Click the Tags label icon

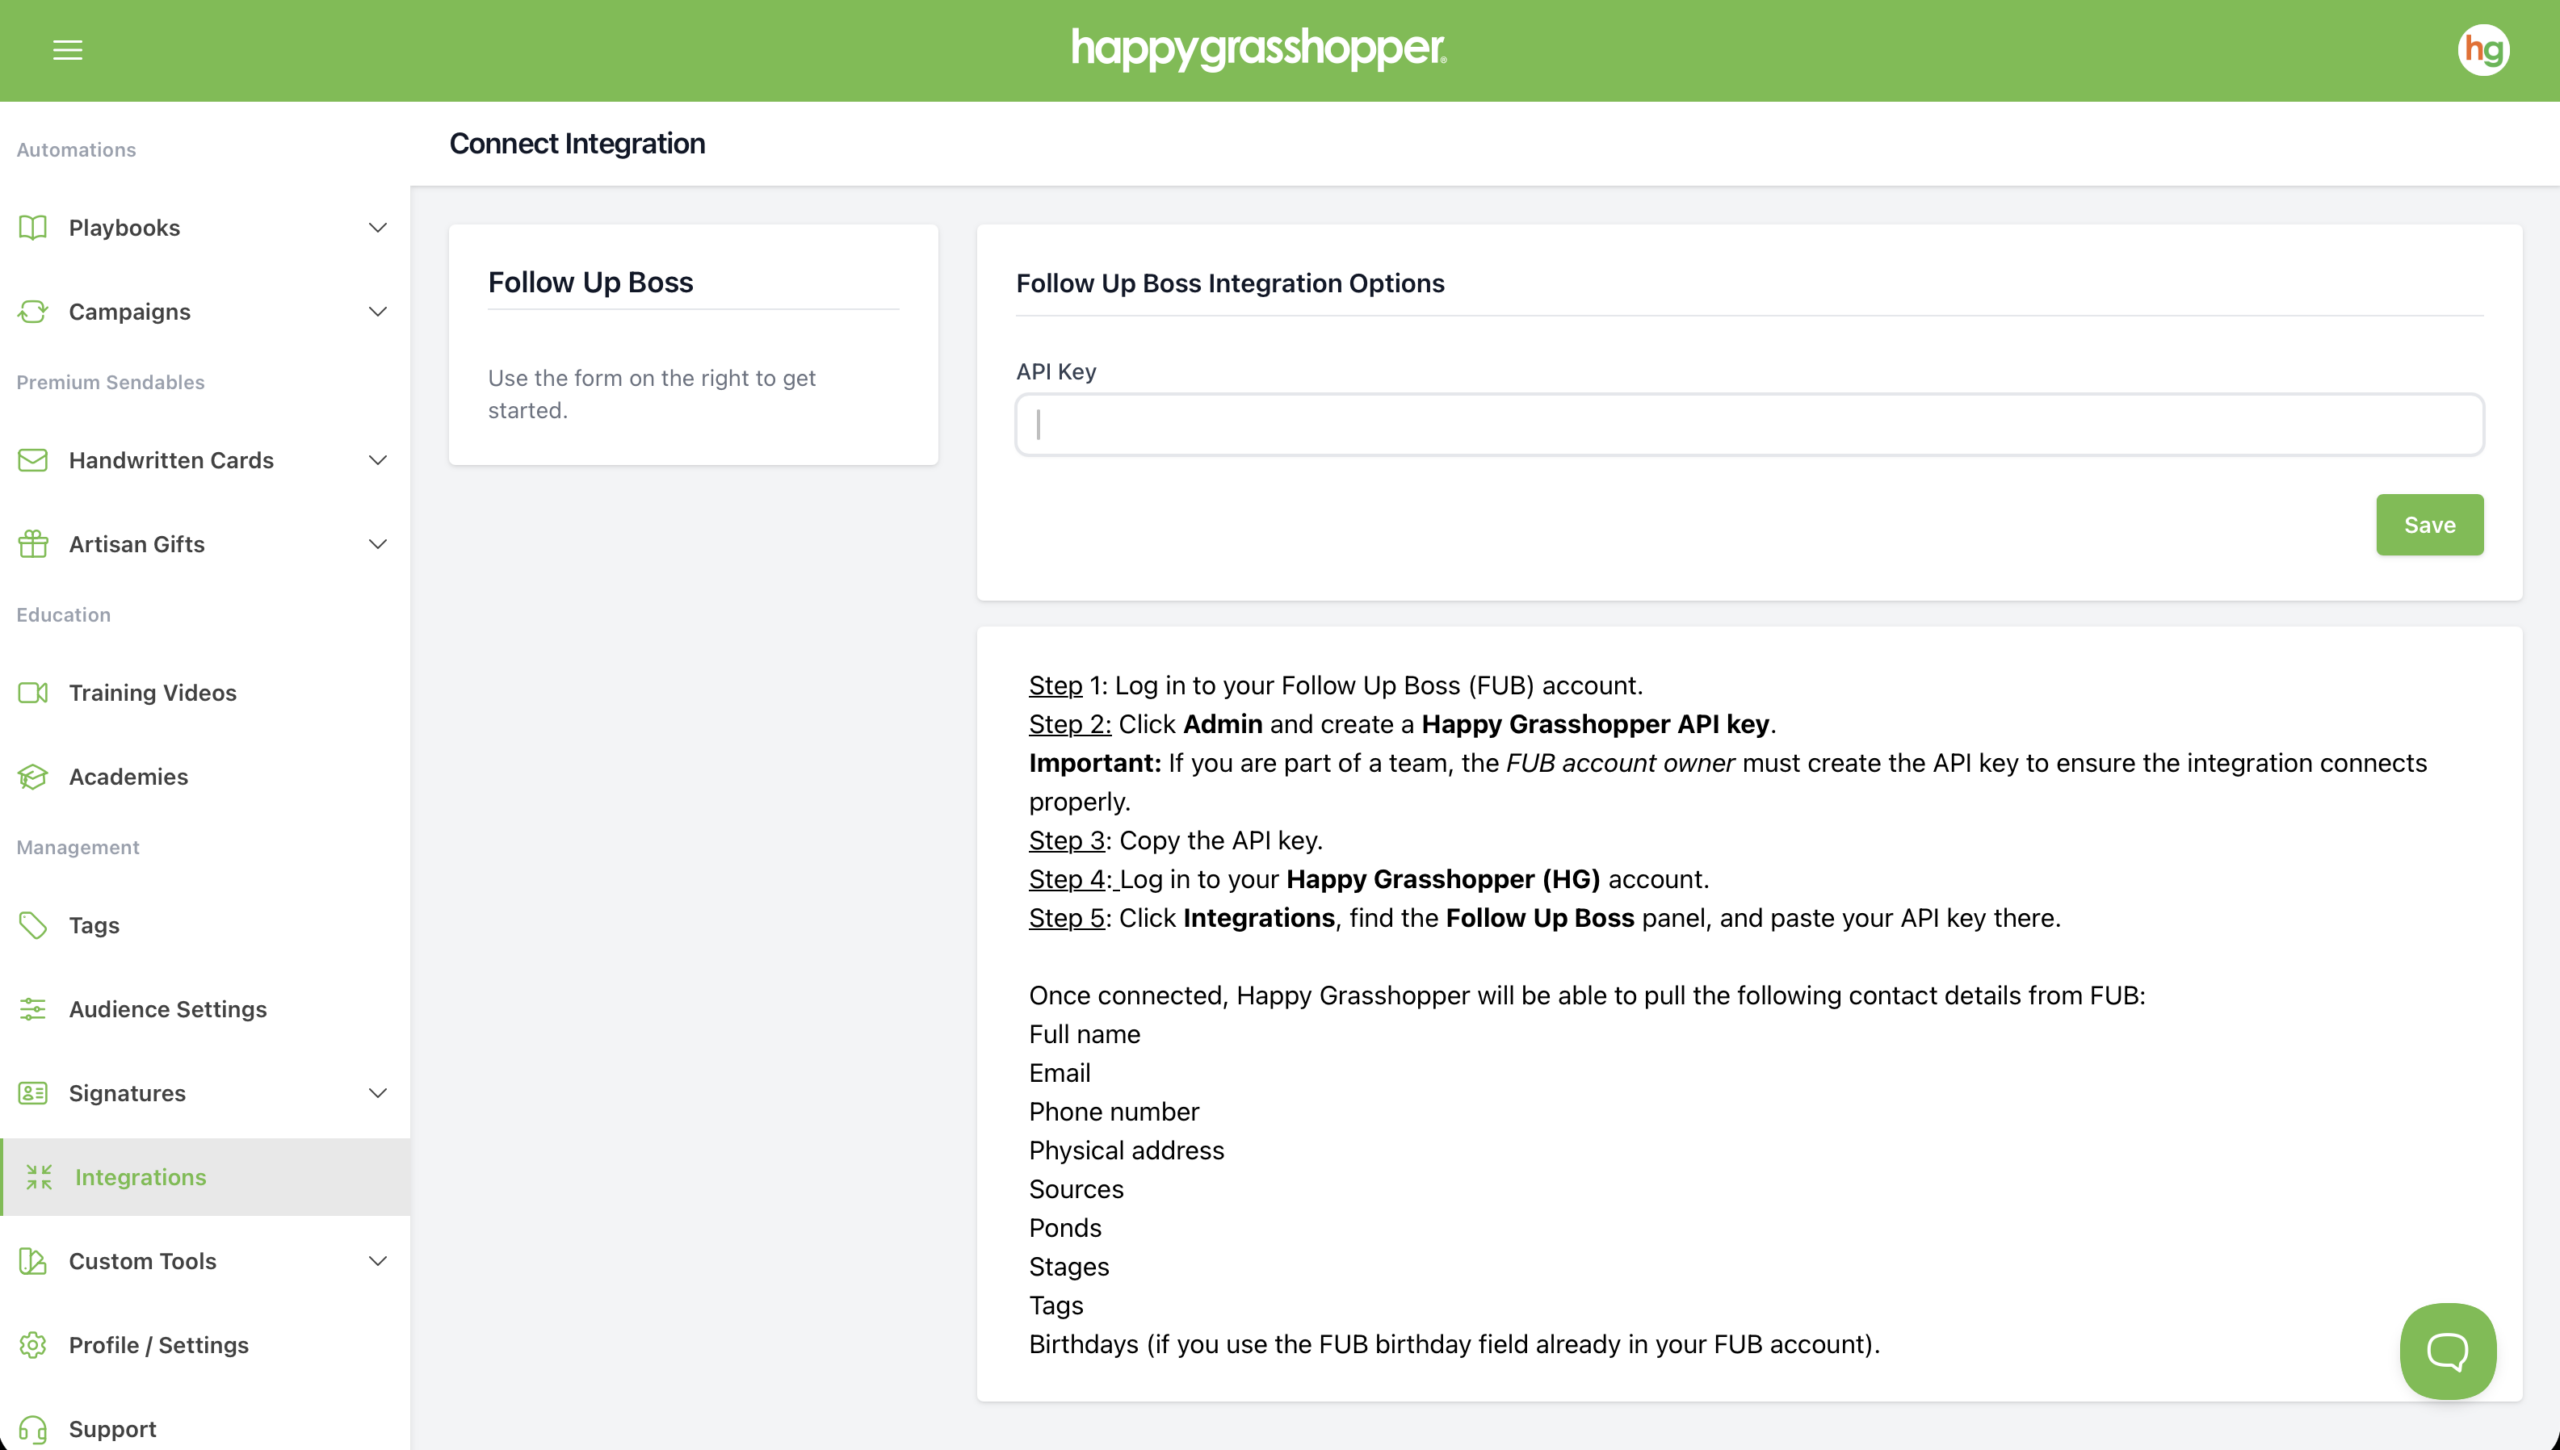click(33, 925)
